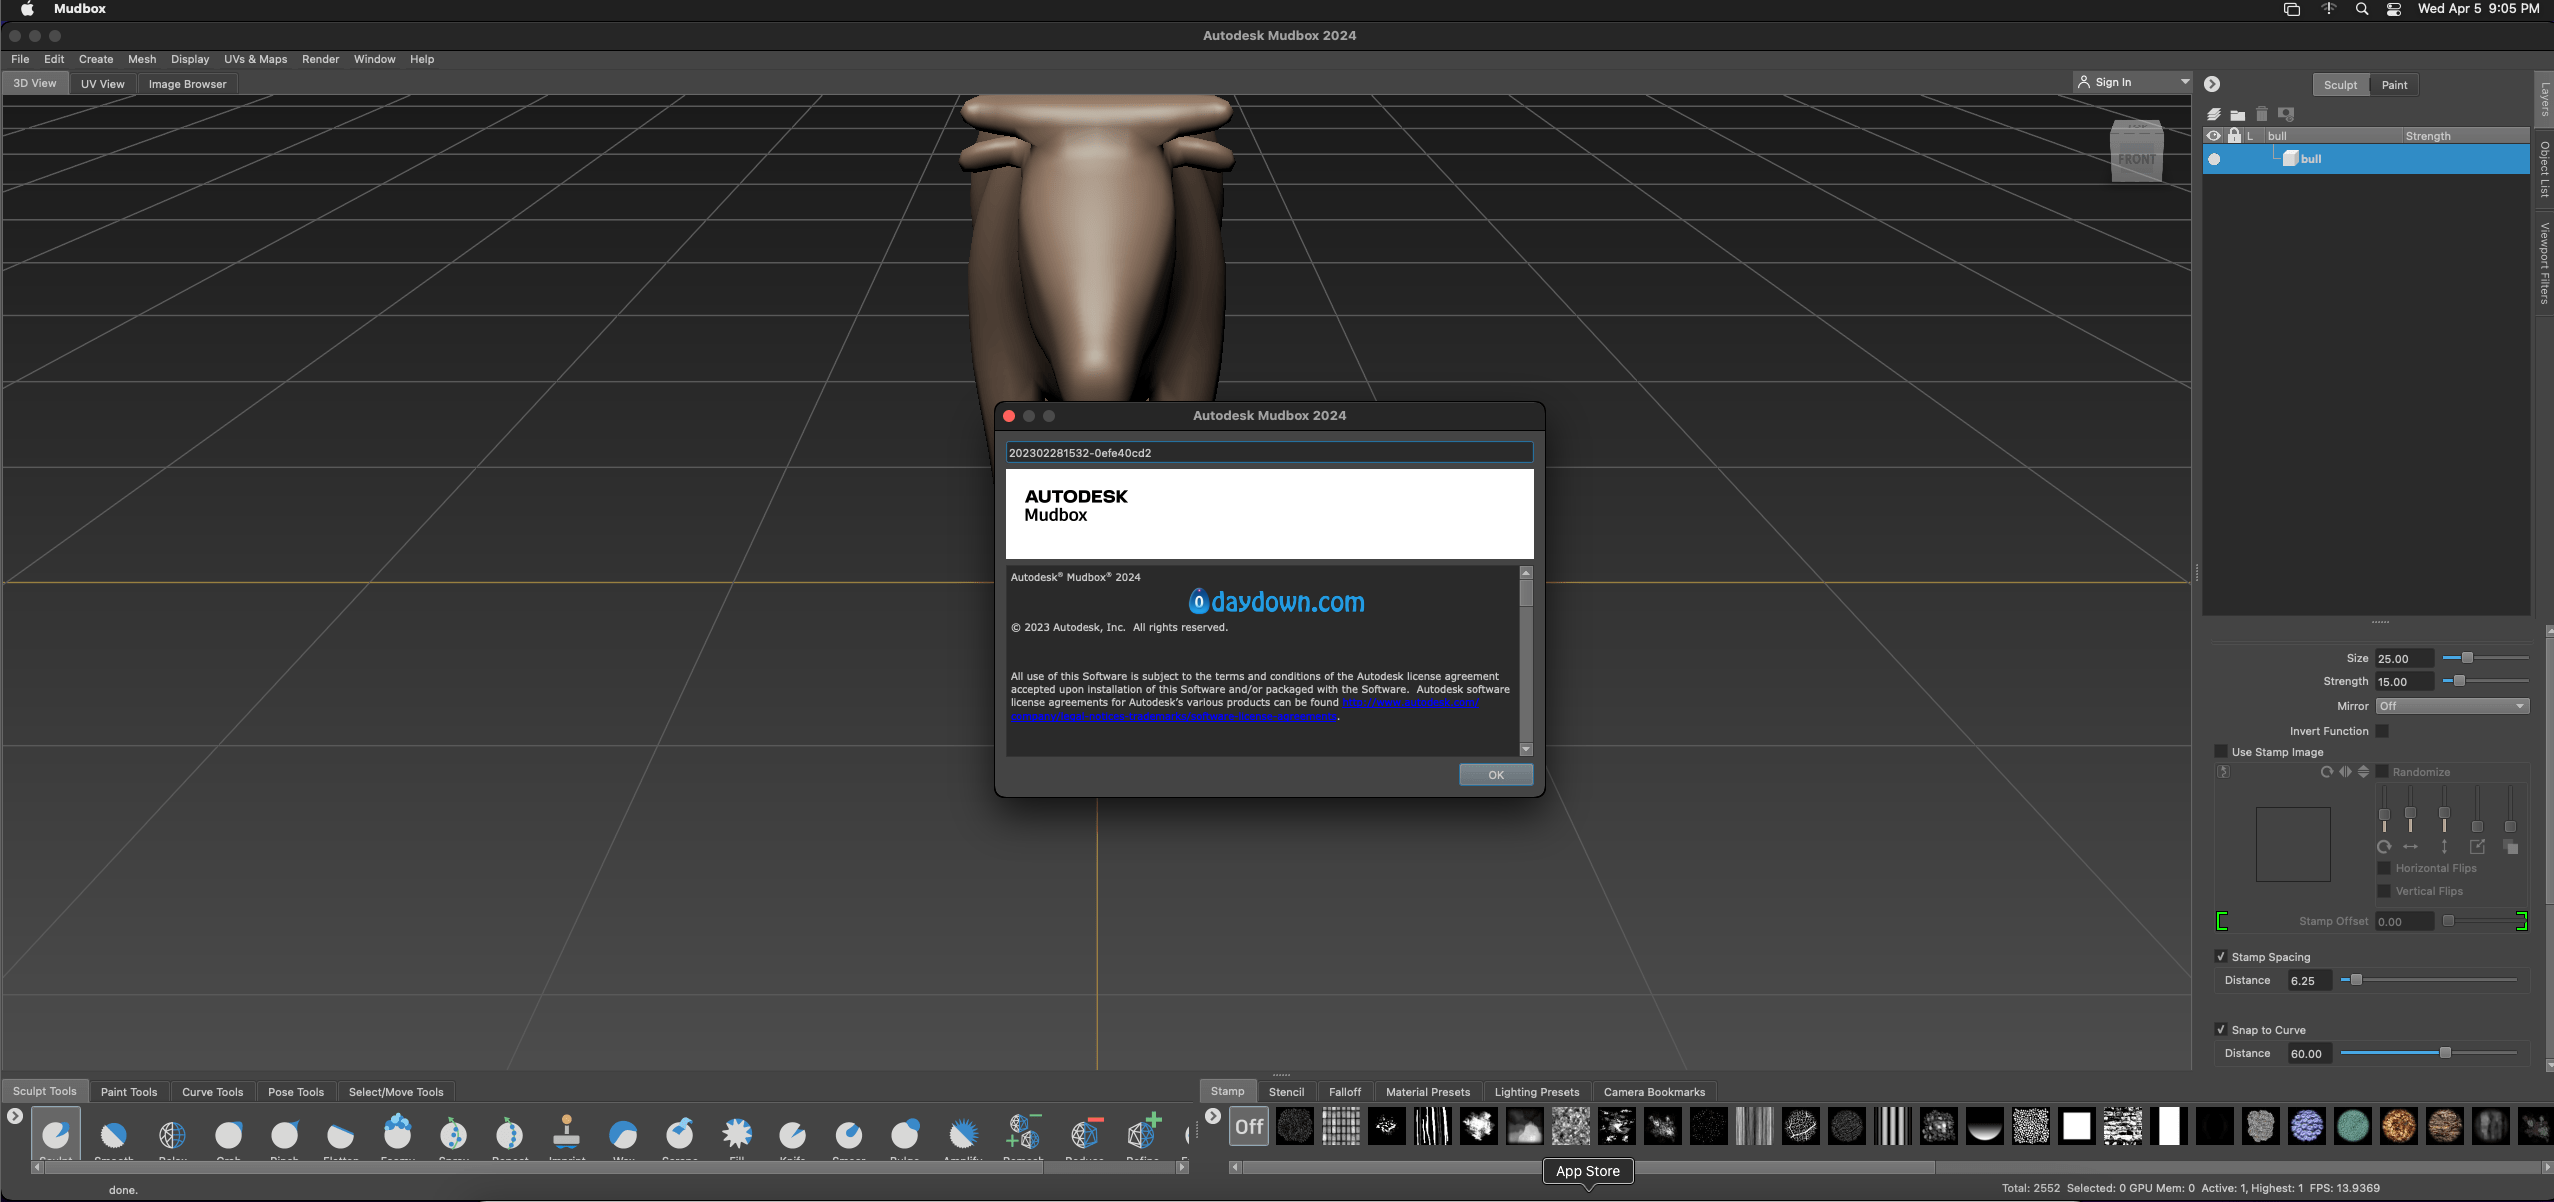2554x1202 pixels.
Task: Click Sculpt layers mode button
Action: 2340,85
